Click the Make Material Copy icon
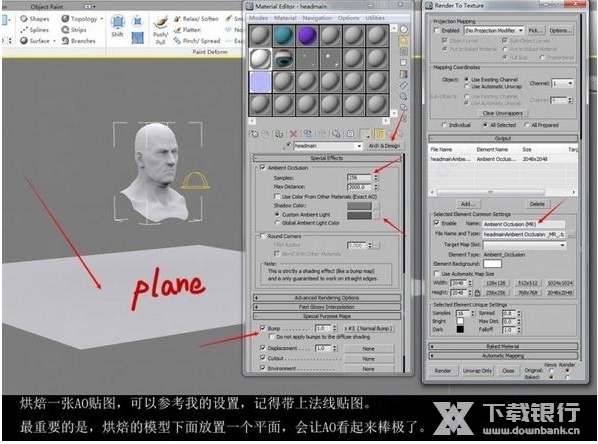Image resolution: width=598 pixels, height=444 pixels. (x=307, y=134)
